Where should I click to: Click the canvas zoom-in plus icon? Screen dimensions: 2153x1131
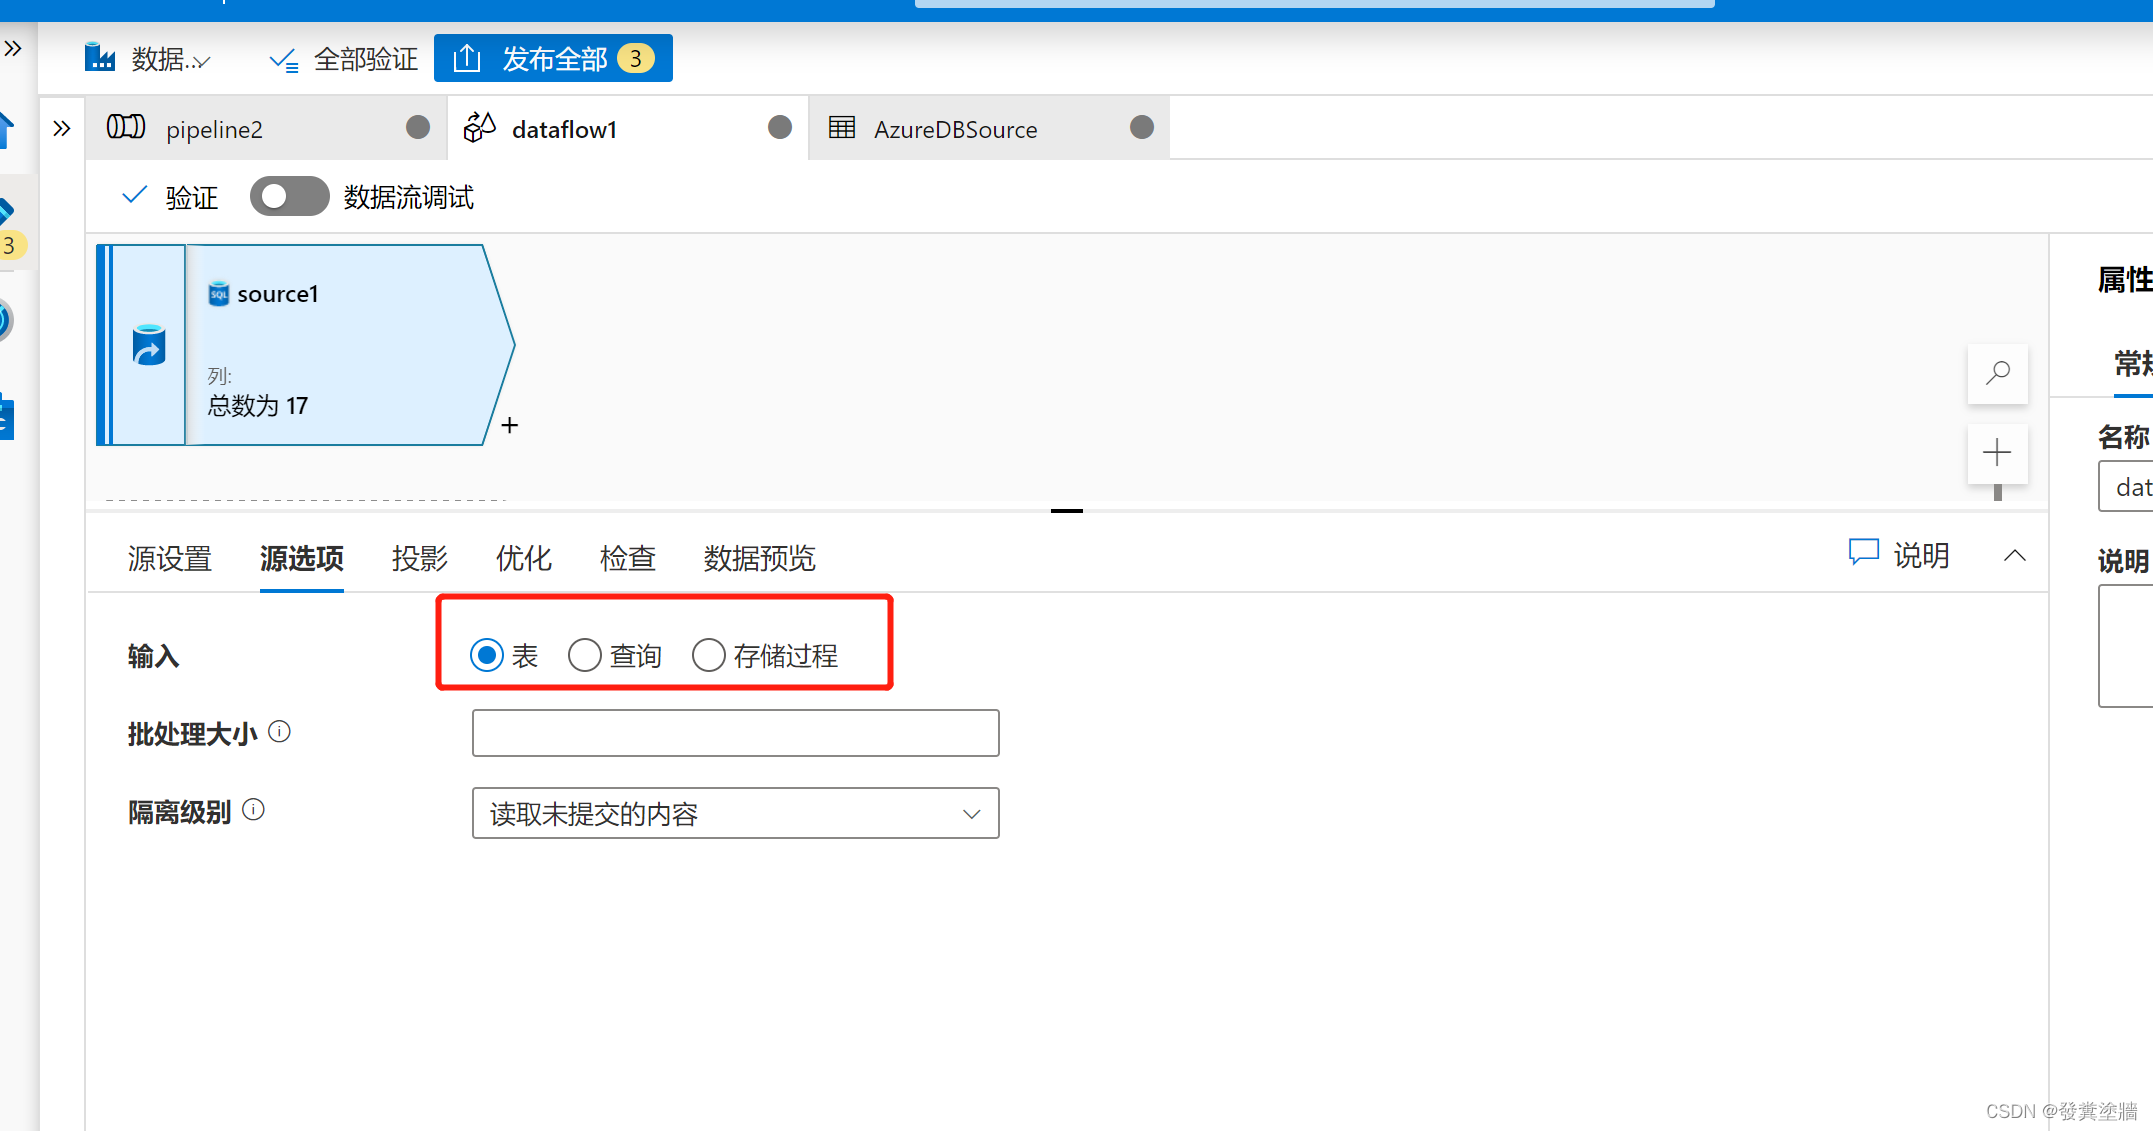(x=1997, y=453)
